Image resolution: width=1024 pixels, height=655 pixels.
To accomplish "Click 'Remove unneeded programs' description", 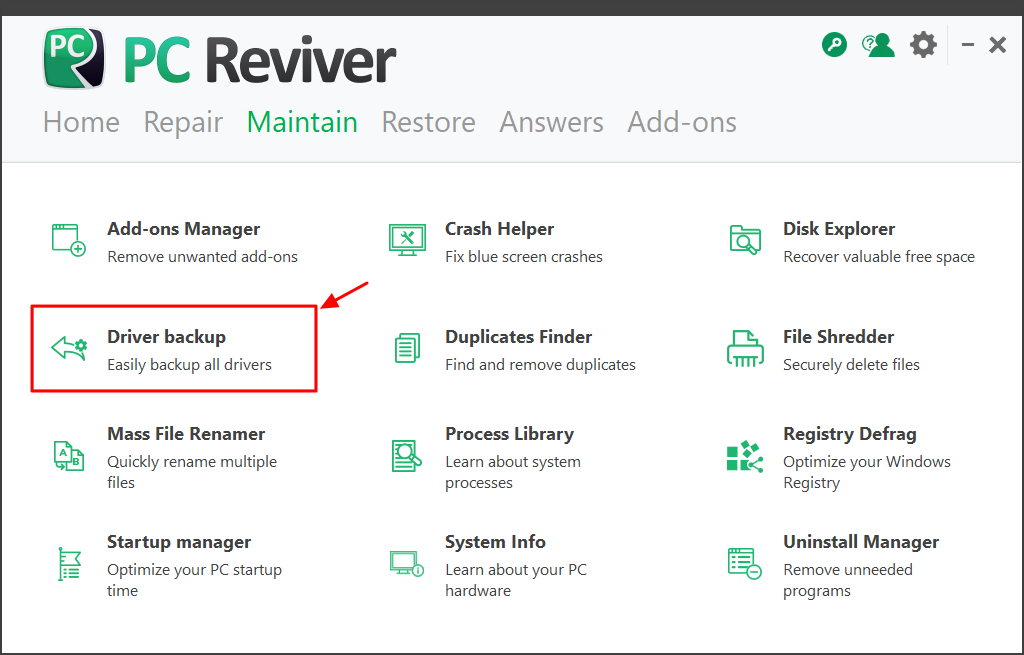I will tap(848, 580).
